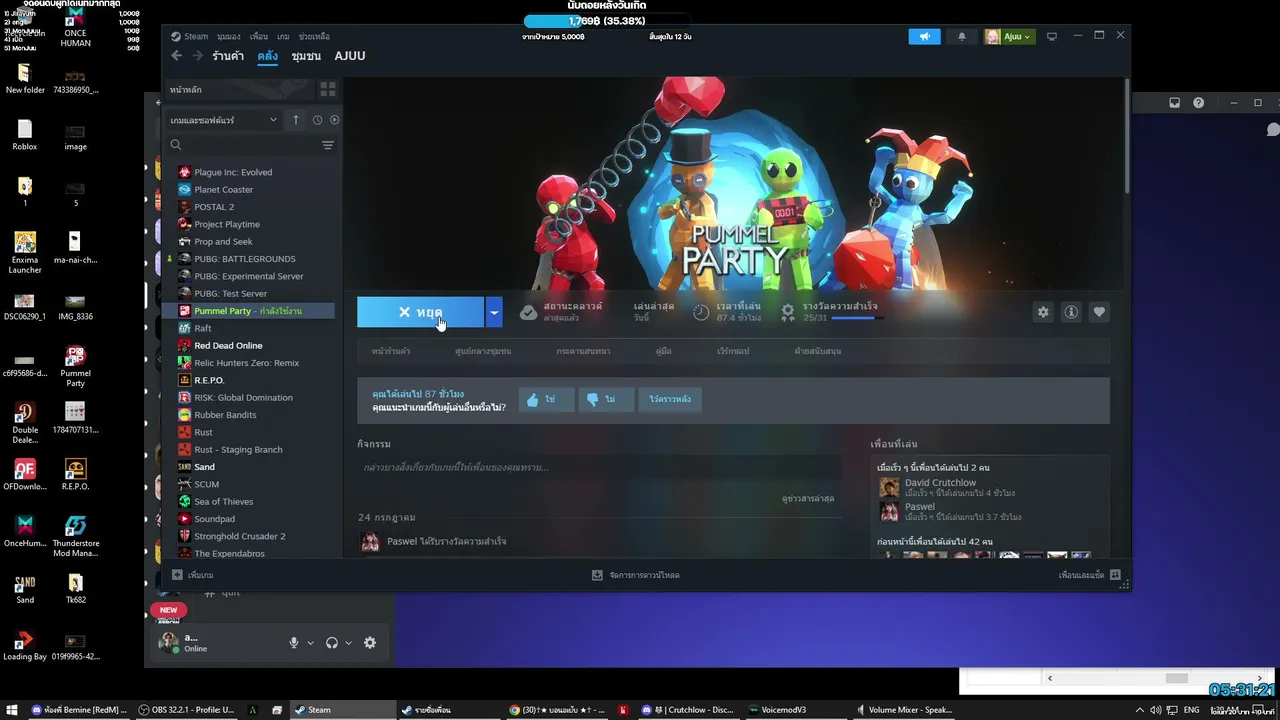This screenshot has width=1280, height=720.
Task: Click Add a Game at bottom left
Action: pos(193,575)
